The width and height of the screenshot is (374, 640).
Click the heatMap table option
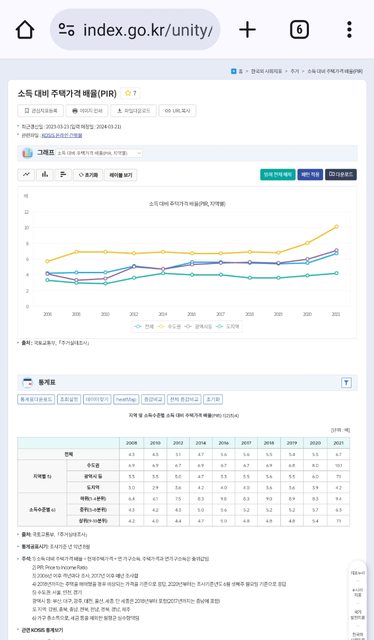(126, 399)
